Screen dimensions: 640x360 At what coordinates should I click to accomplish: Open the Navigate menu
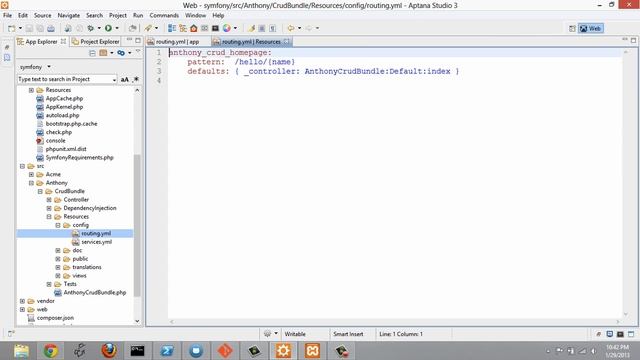coord(69,15)
